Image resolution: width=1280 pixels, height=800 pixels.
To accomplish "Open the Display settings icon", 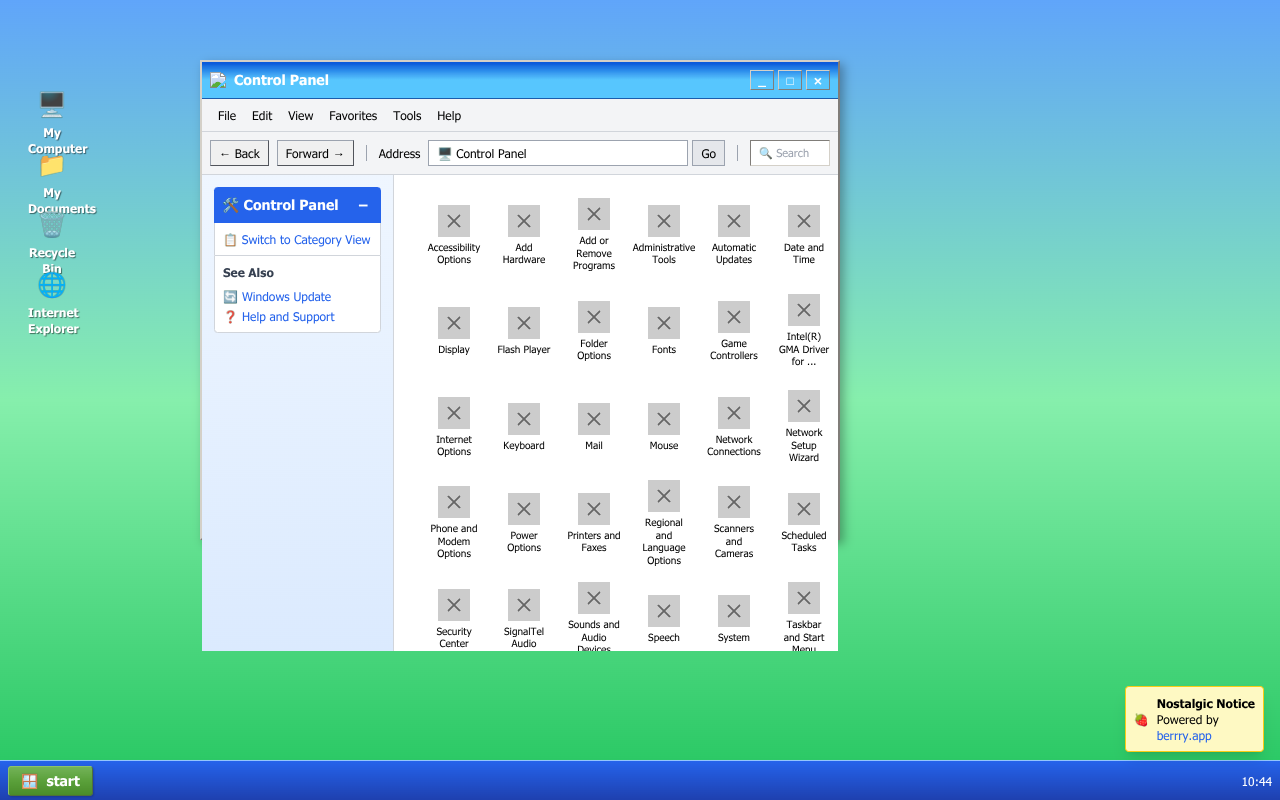I will 453,322.
